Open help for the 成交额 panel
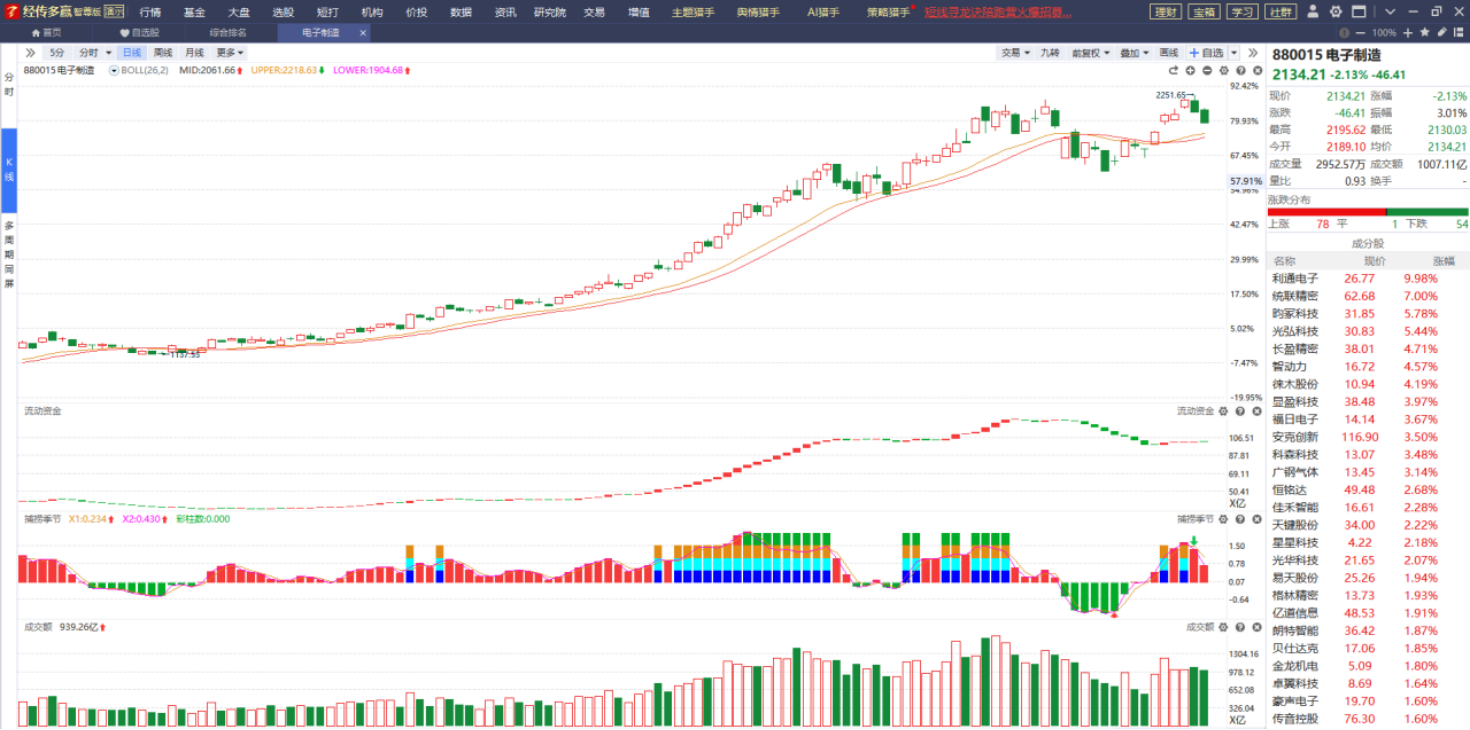Viewport: 1470px width, 730px height. 1240,627
